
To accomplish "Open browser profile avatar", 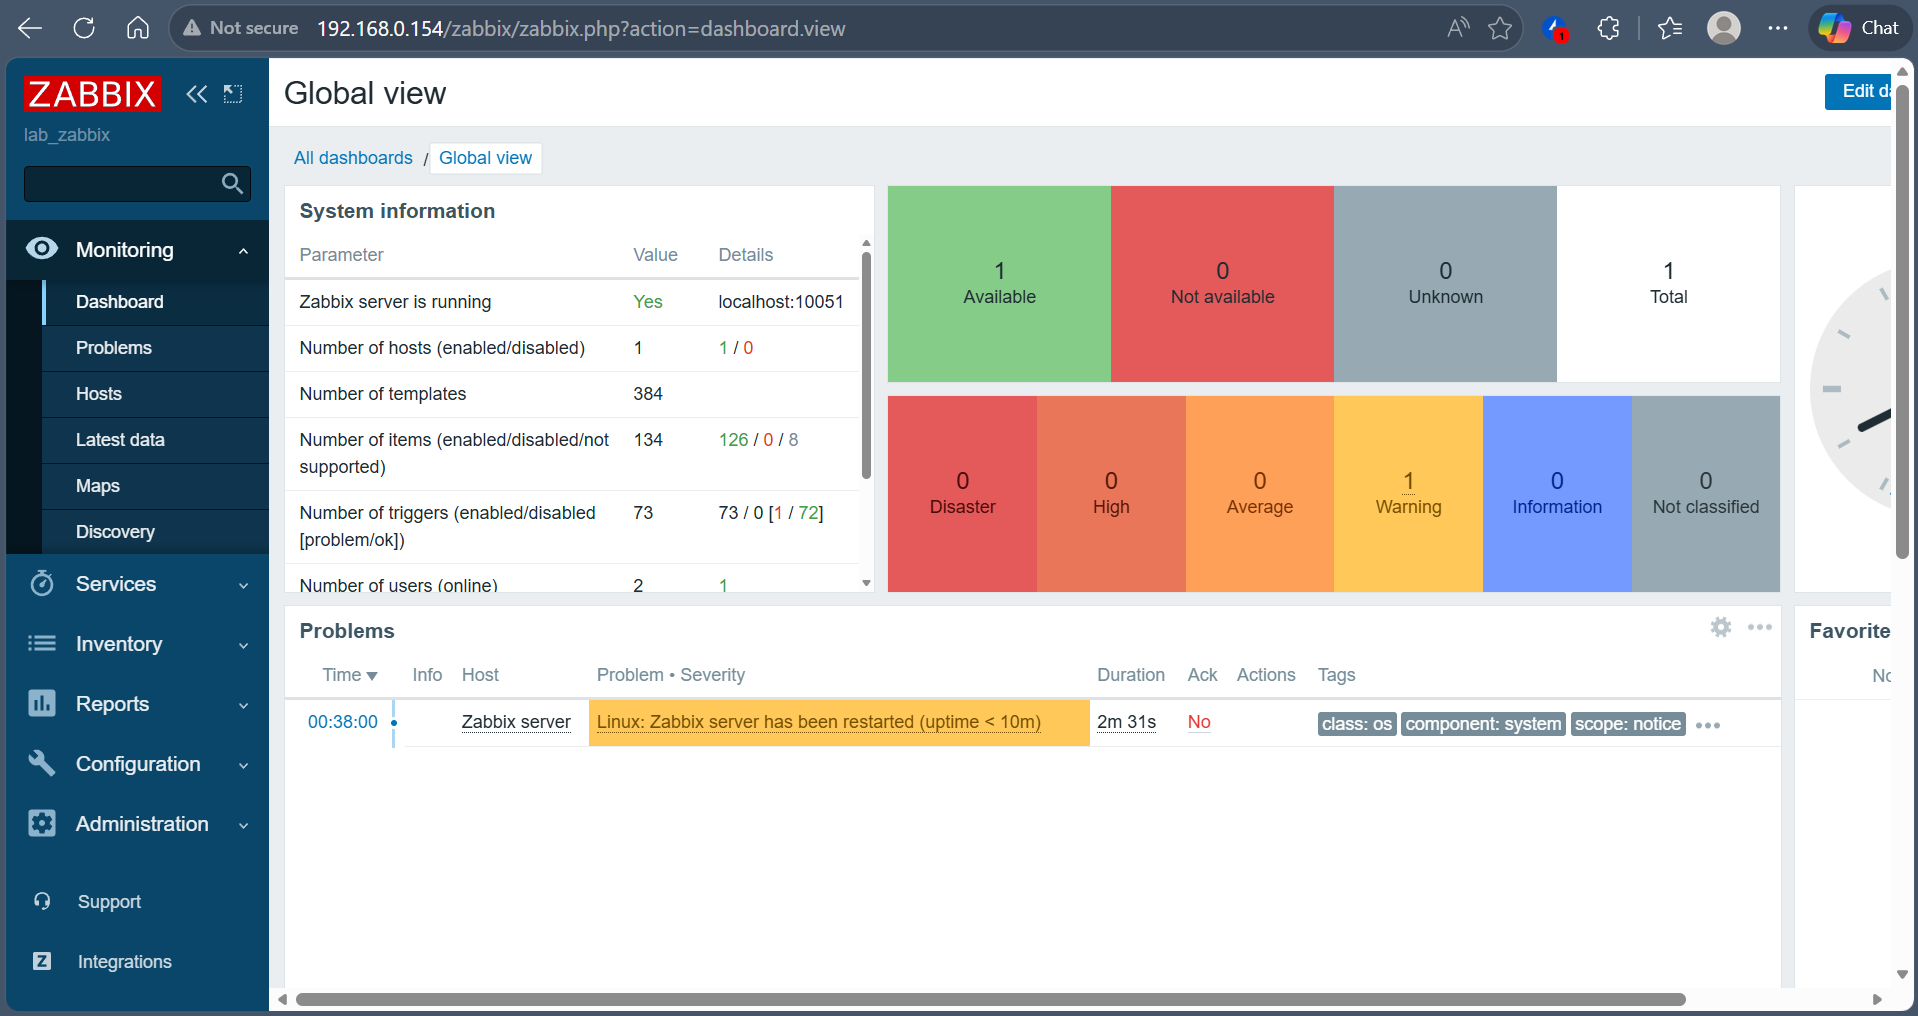I will 1724,28.
